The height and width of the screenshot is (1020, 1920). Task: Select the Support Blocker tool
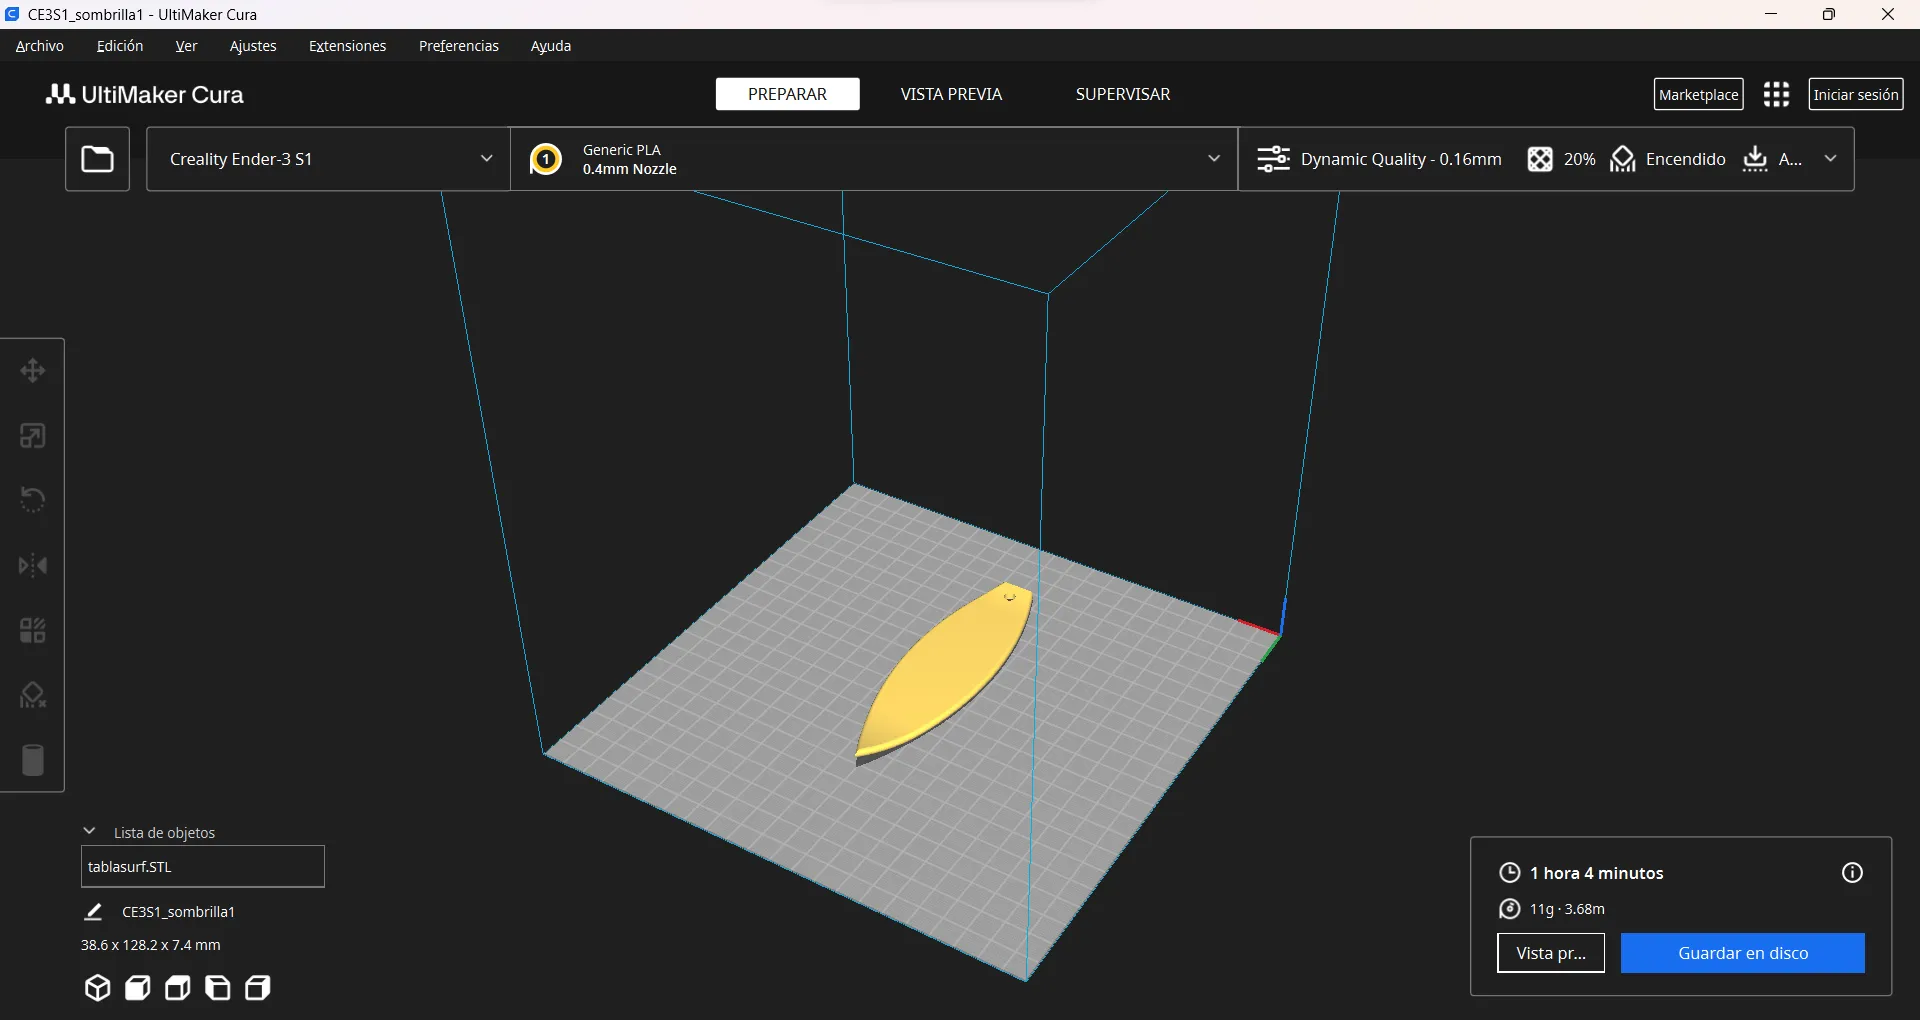(32, 696)
